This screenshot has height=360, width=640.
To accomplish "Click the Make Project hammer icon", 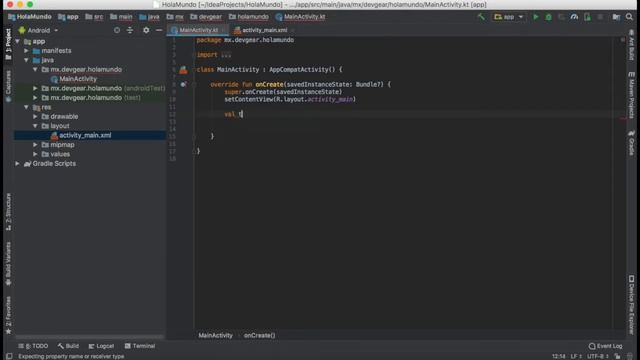I will click(x=482, y=17).
